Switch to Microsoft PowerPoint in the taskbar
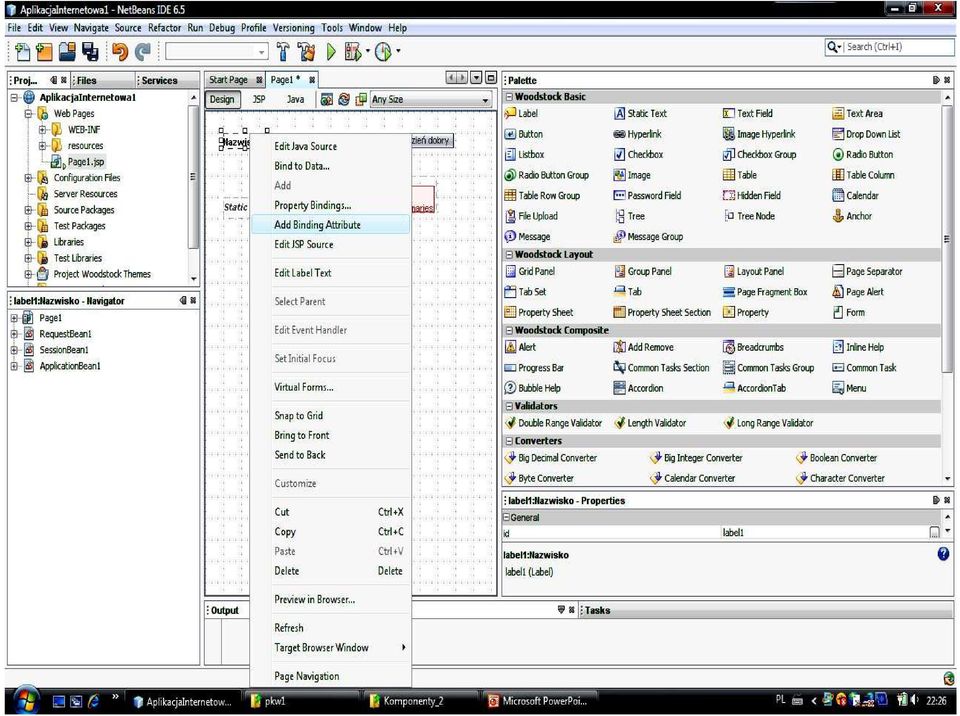 click(x=539, y=701)
